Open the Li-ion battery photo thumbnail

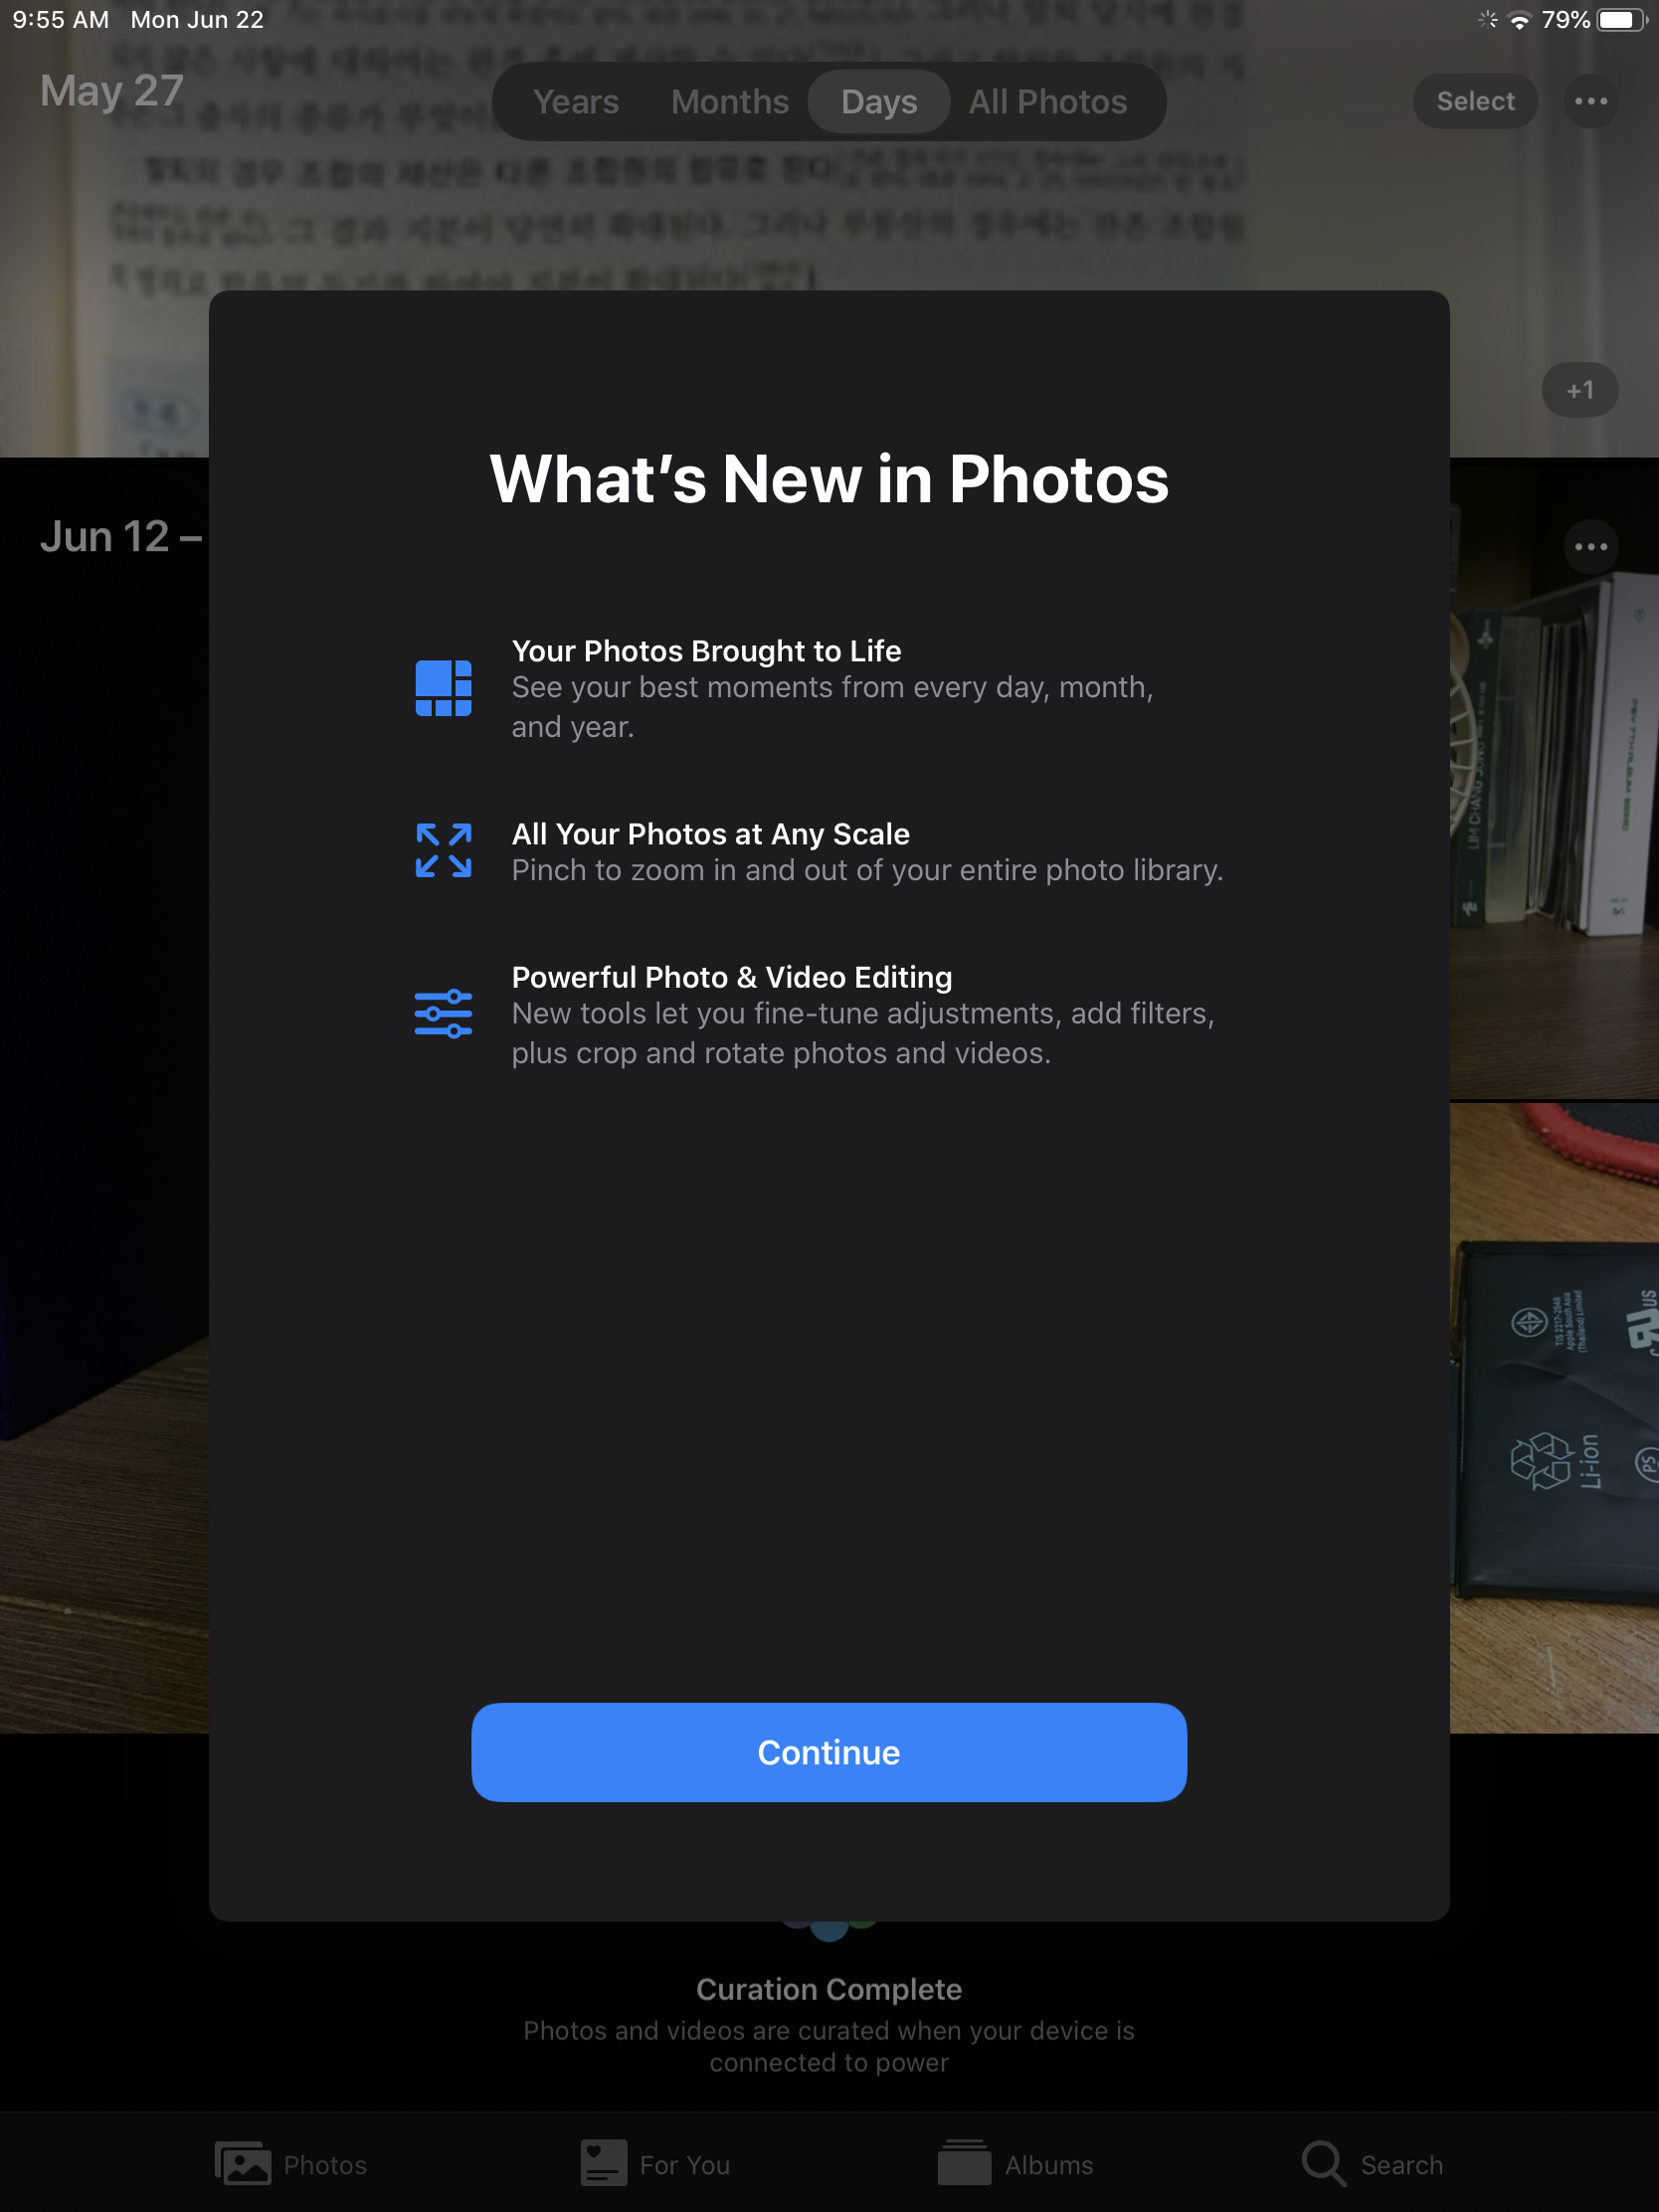1554,1418
